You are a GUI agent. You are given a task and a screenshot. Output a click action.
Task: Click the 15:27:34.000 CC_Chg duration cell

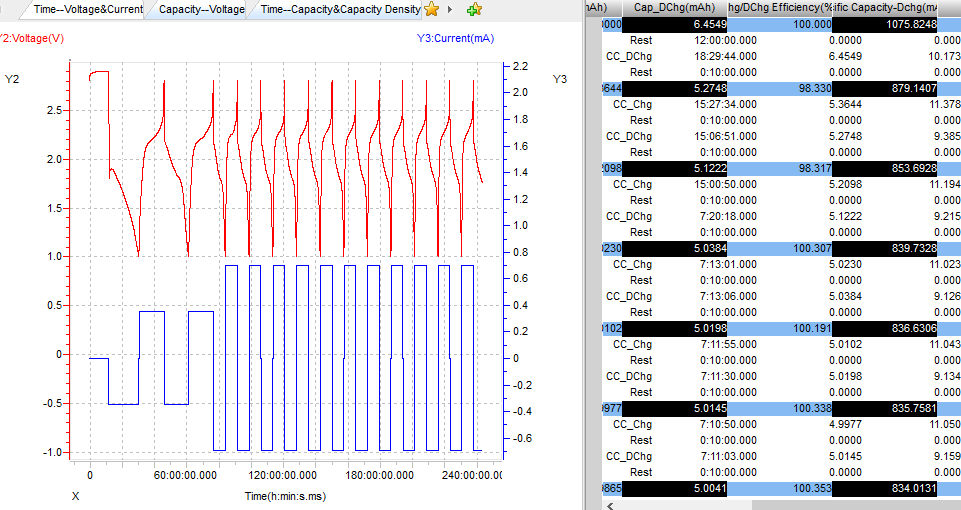point(725,104)
